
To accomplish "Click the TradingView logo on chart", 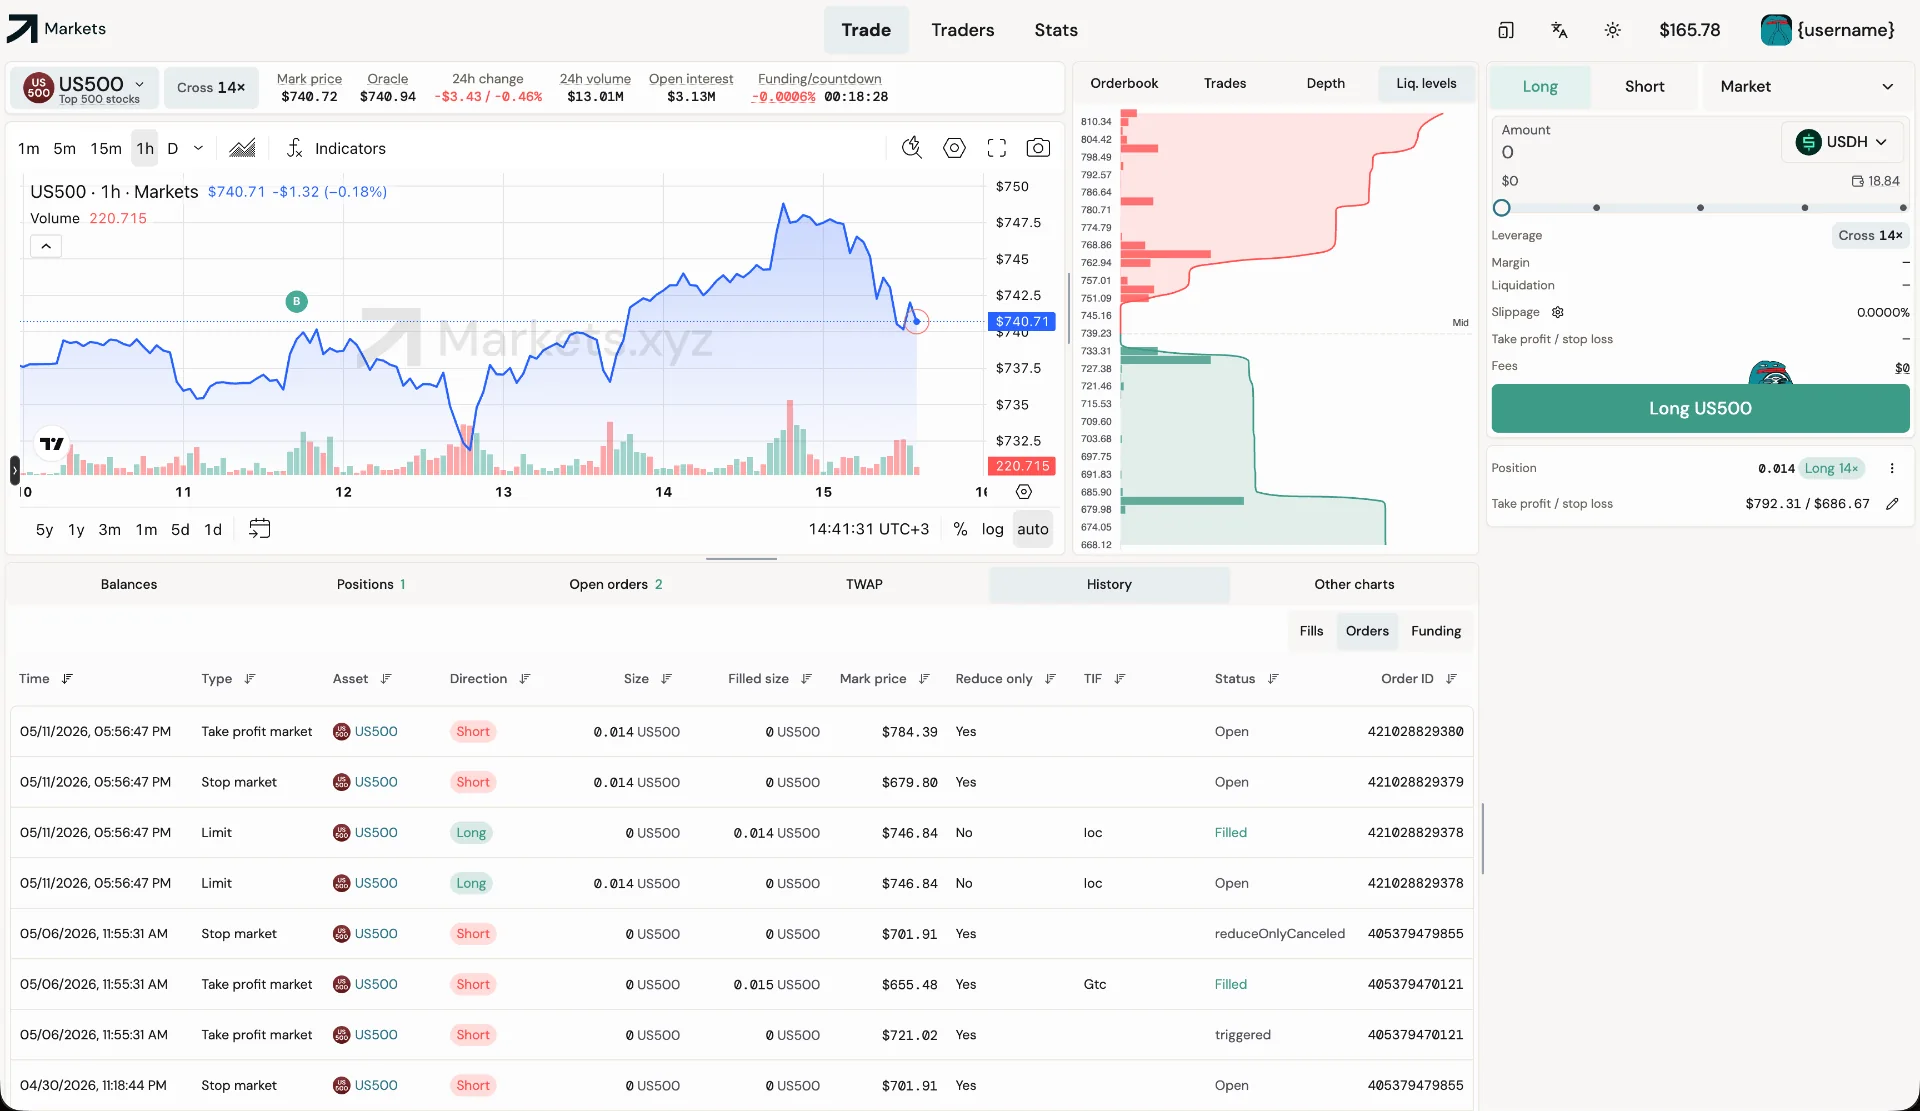I will 52,443.
